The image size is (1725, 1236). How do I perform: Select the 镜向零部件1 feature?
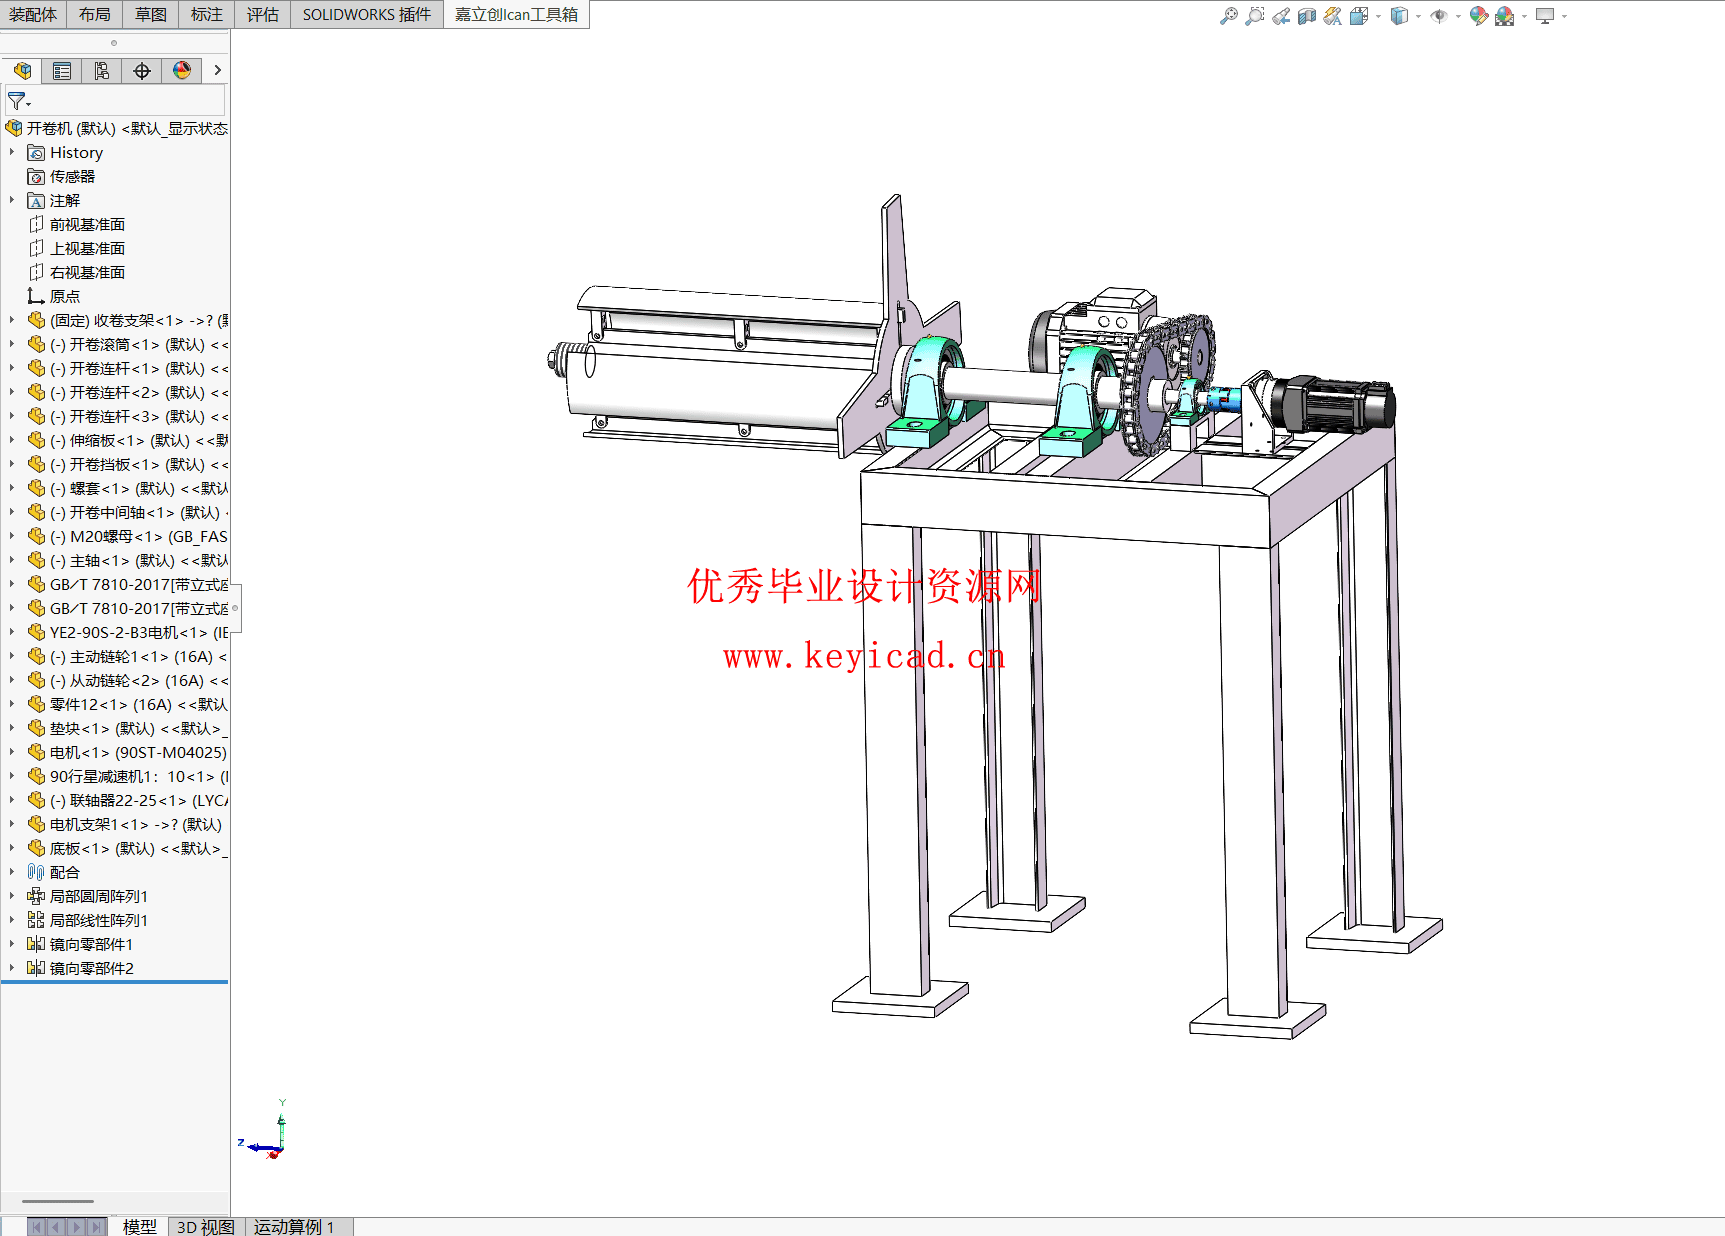(x=80, y=944)
